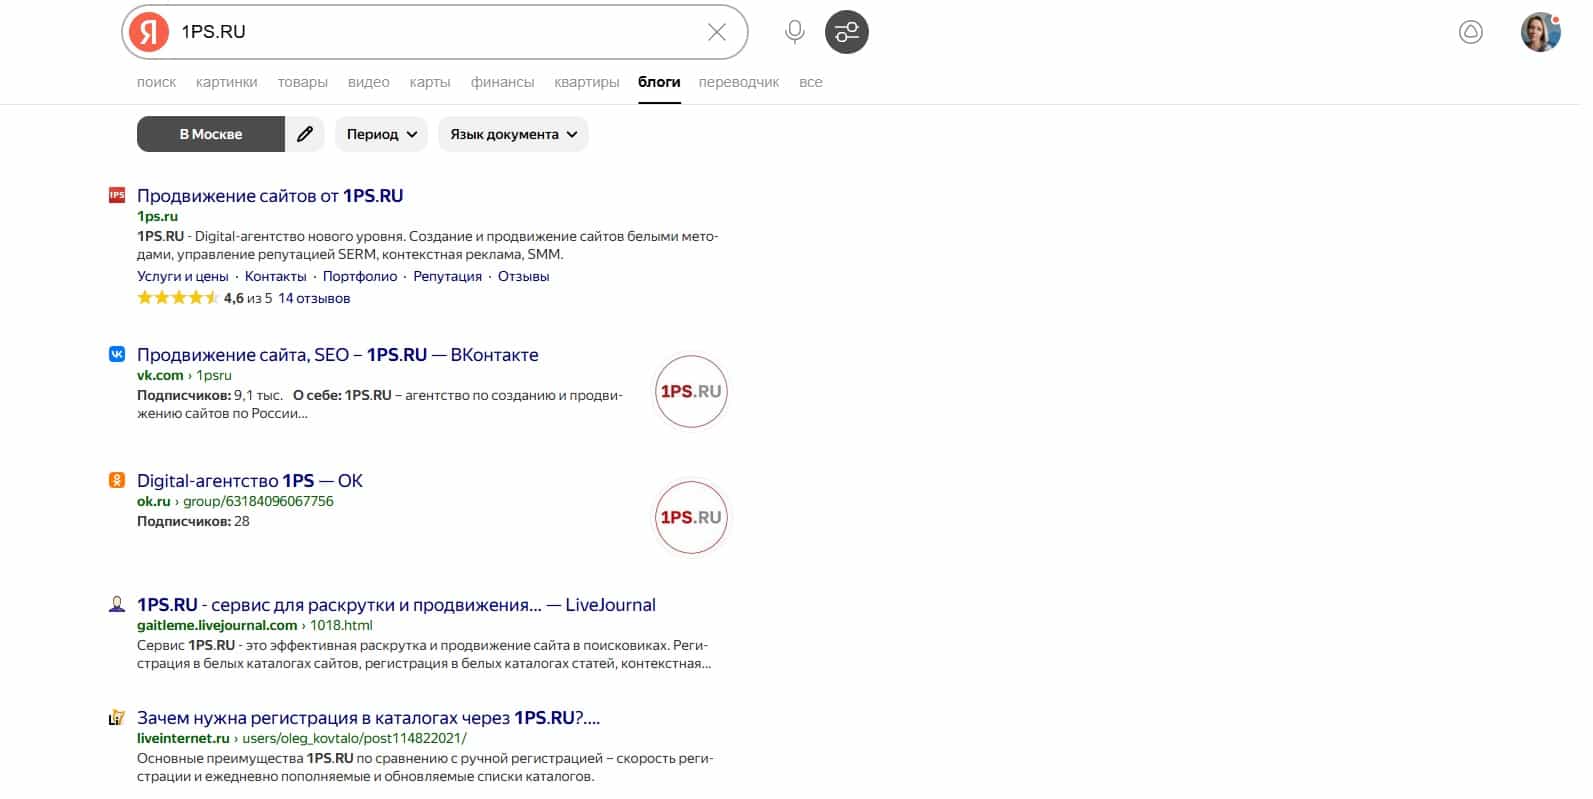Open the user profile avatar
1593x799 pixels.
pyautogui.click(x=1540, y=32)
